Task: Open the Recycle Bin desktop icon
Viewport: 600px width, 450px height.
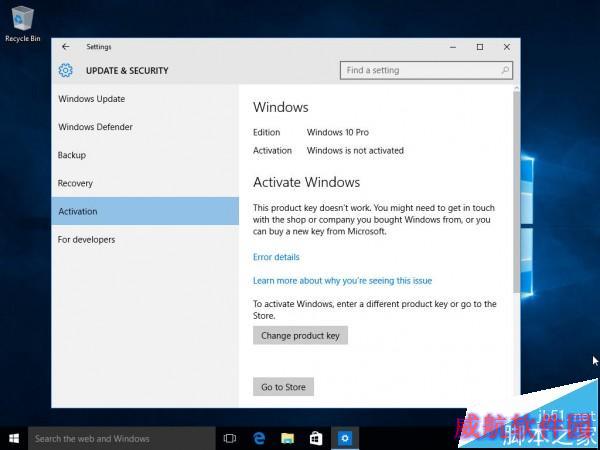Action: pyautogui.click(x=23, y=23)
